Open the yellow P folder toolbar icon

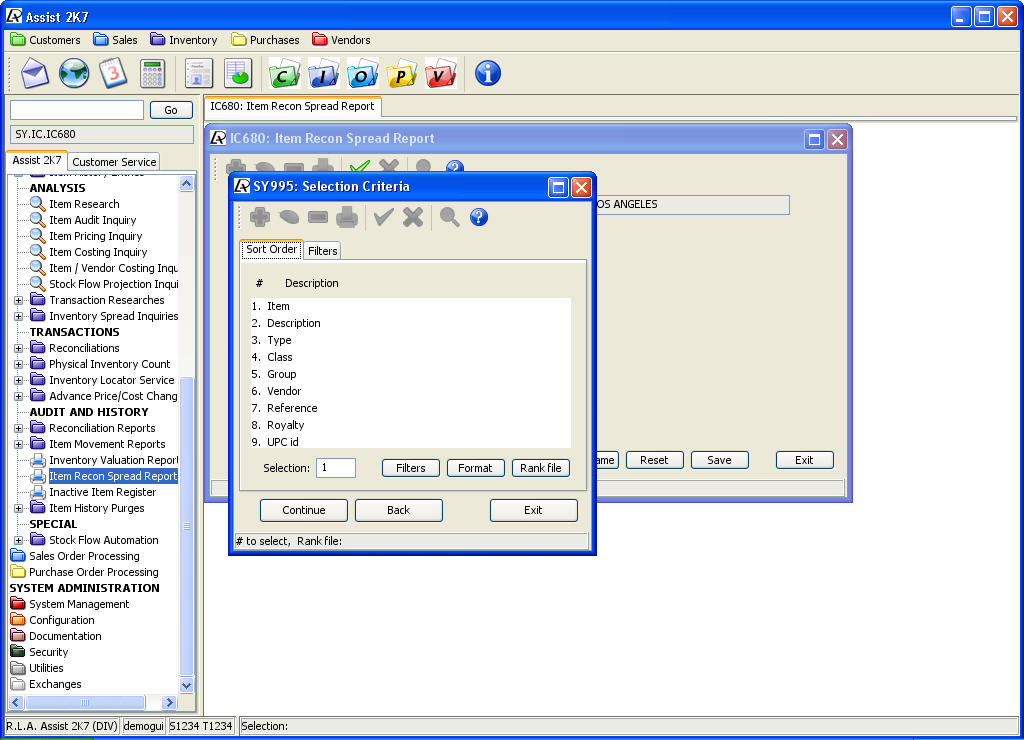402,73
